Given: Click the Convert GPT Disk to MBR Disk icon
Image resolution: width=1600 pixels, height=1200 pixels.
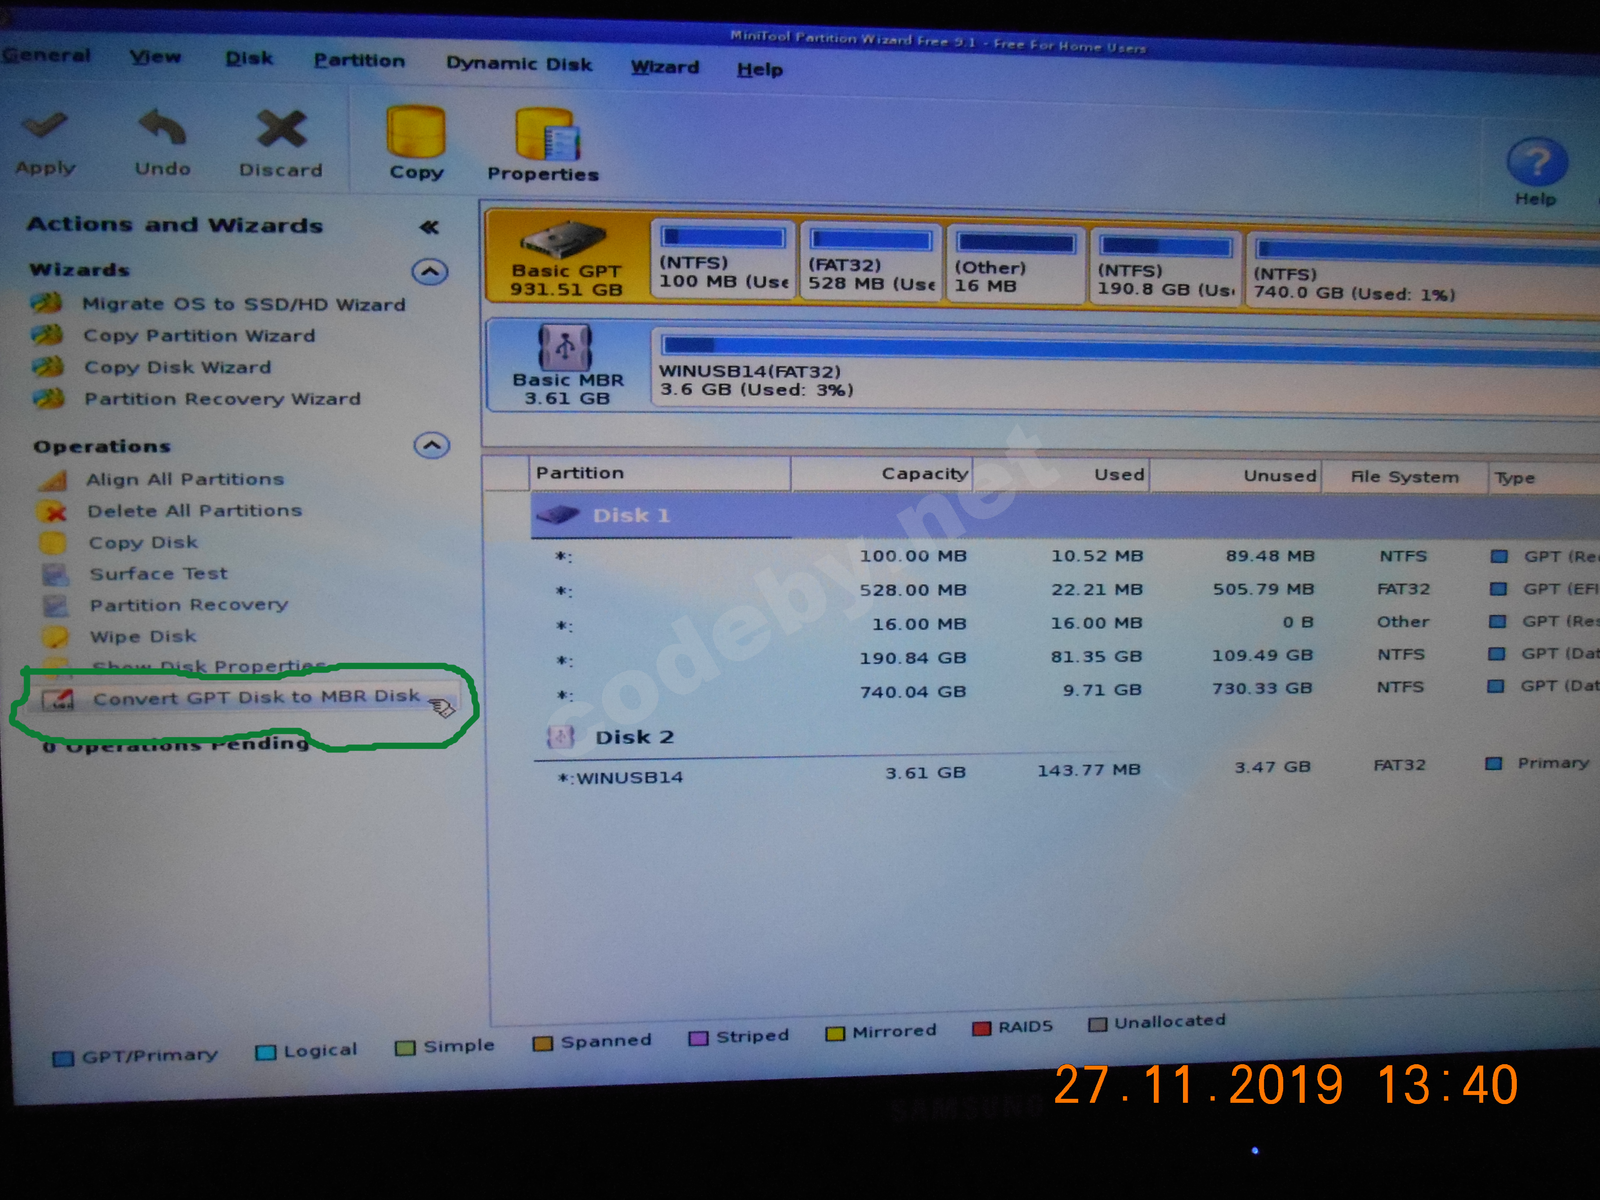Looking at the screenshot, I should tap(59, 700).
